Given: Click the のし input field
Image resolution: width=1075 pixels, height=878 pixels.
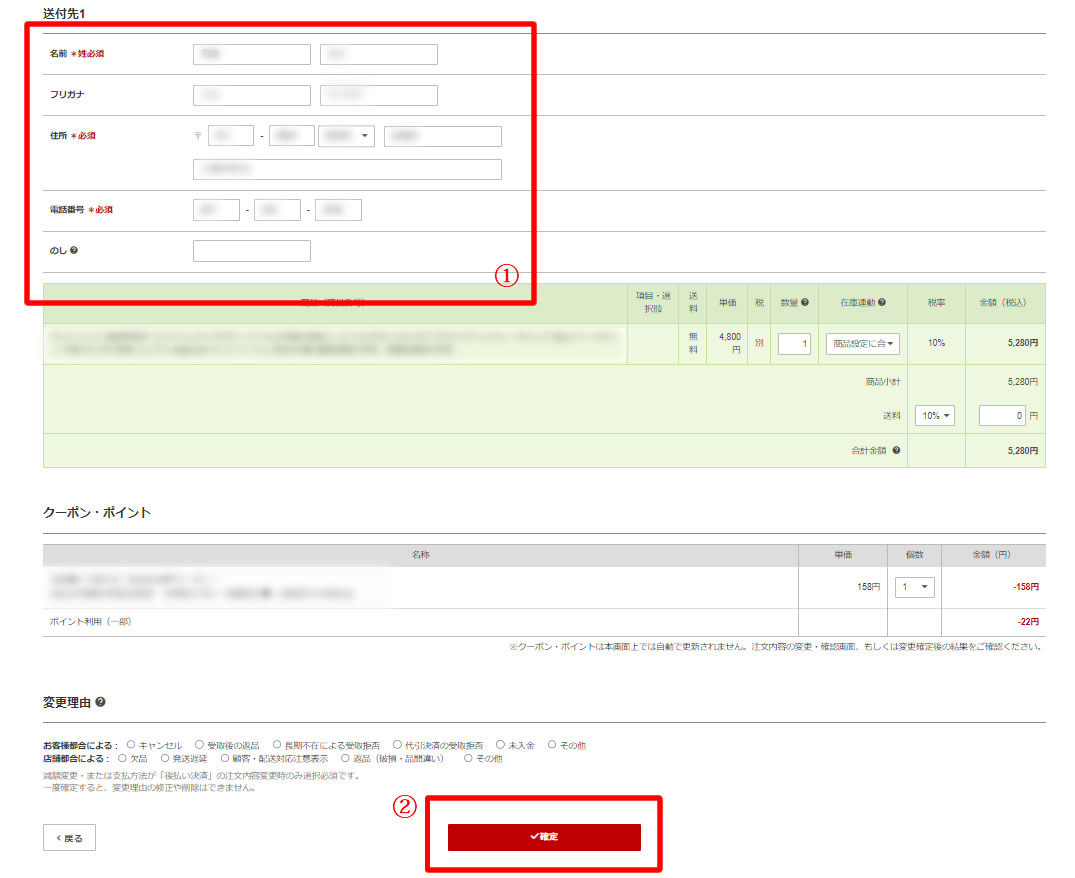Looking at the screenshot, I should coord(252,251).
